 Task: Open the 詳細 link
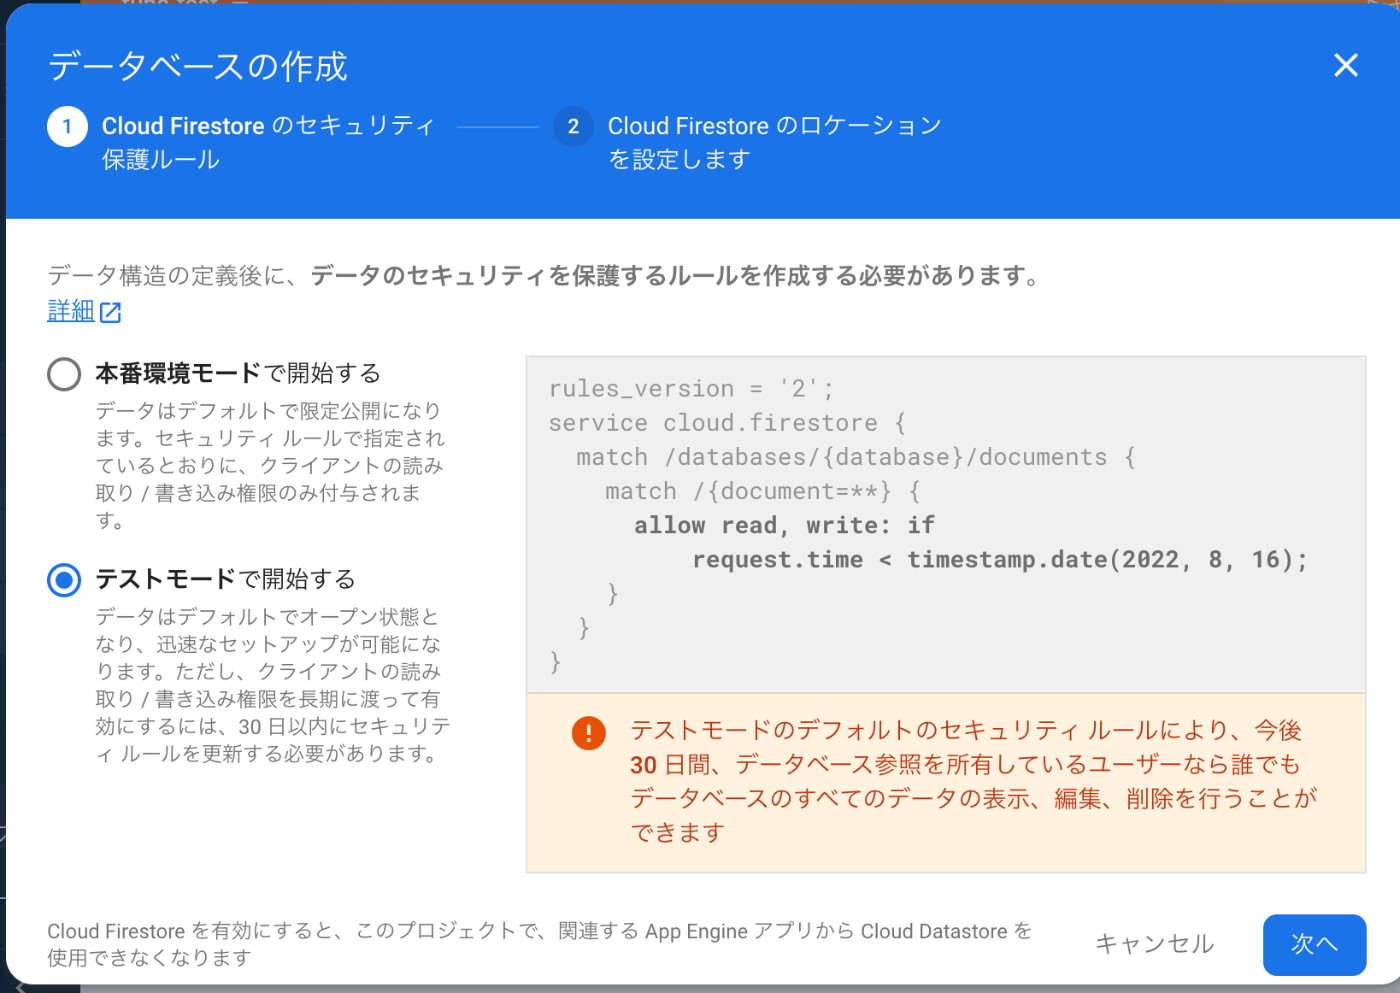(71, 311)
